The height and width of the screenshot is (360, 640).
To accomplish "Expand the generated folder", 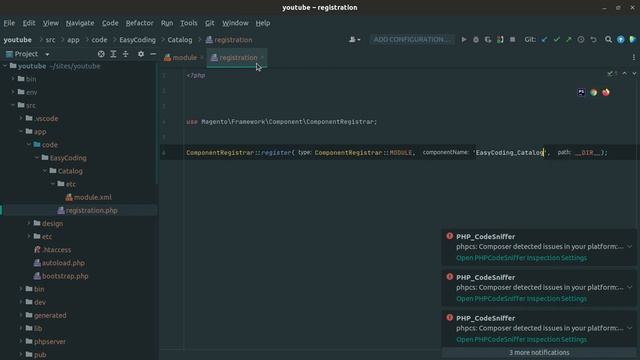I will click(x=21, y=315).
